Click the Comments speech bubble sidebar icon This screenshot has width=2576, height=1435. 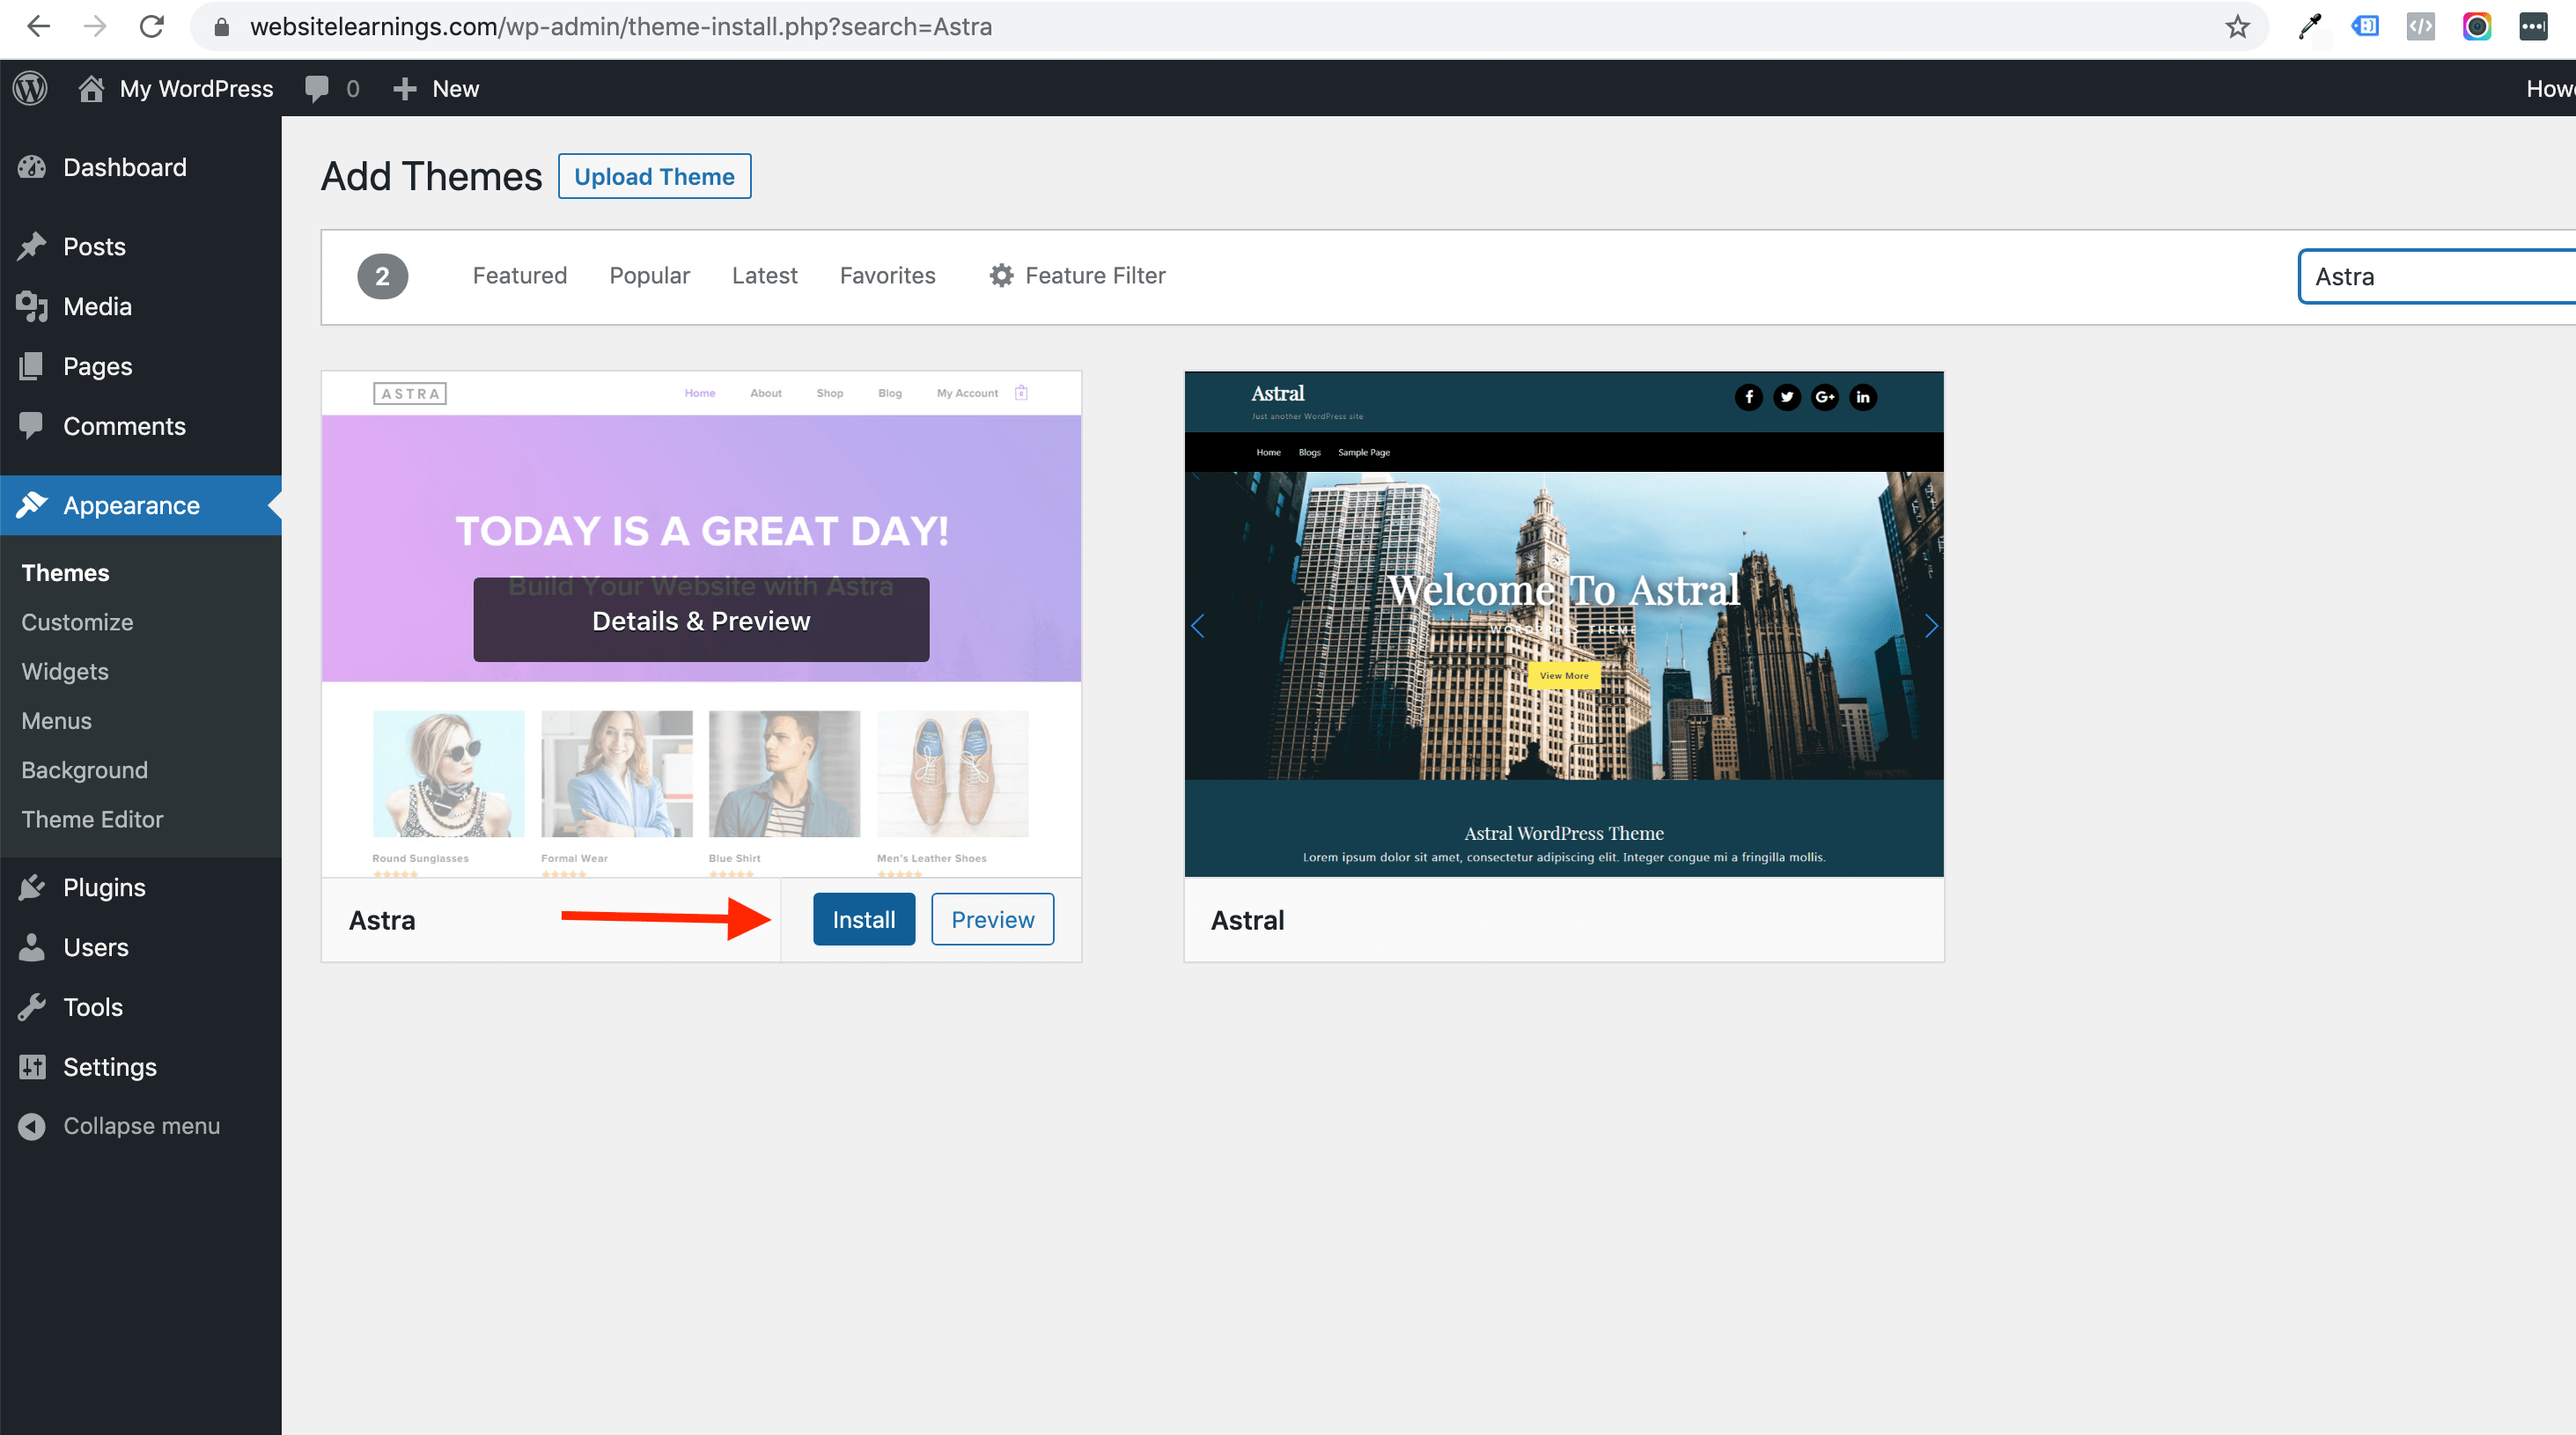(x=32, y=426)
